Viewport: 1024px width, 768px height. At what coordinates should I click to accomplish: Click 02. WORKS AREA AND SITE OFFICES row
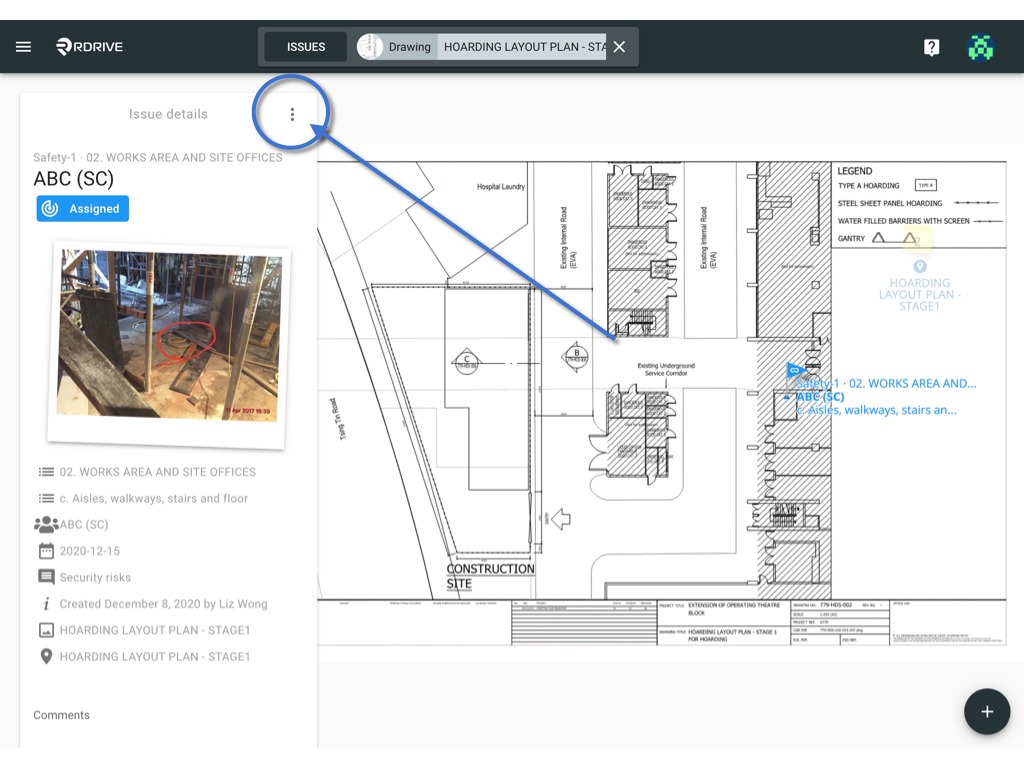point(157,472)
